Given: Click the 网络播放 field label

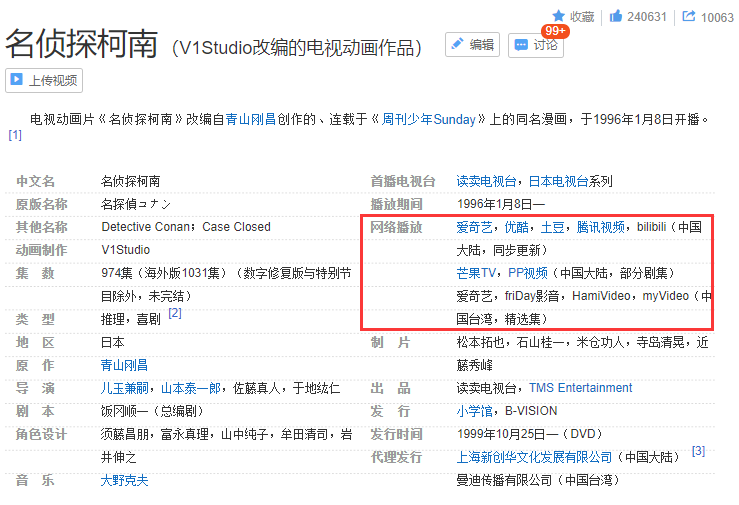Looking at the screenshot, I should pos(396,228).
